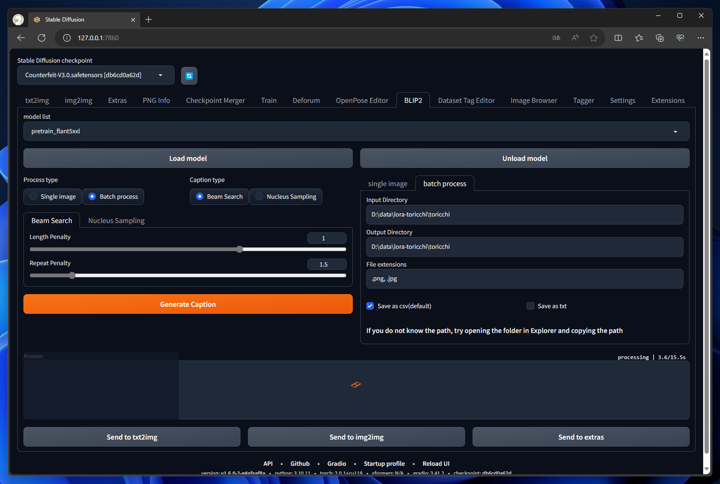Click the Repeat Penalty number field
The height and width of the screenshot is (484, 720).
coord(326,264)
